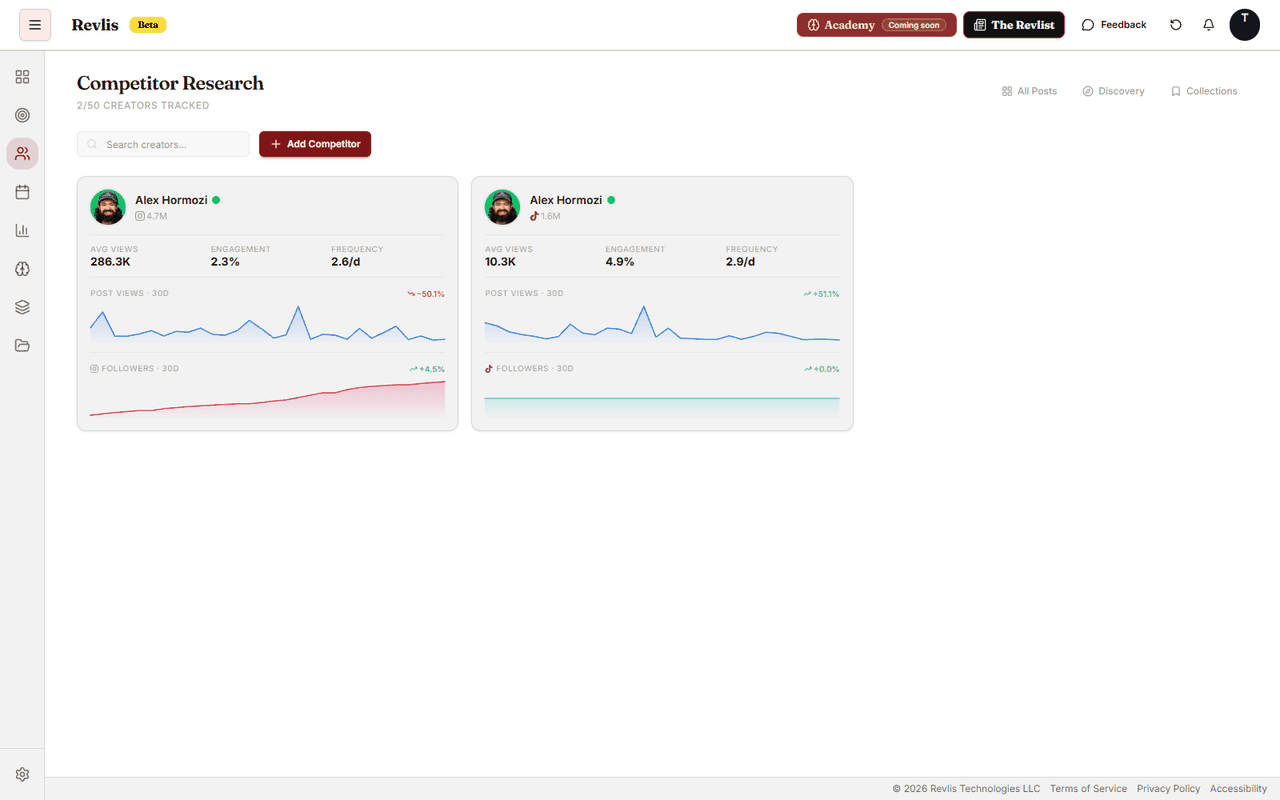1280x800 pixels.
Task: Open settings gear at sidebar bottom
Action: click(22, 774)
